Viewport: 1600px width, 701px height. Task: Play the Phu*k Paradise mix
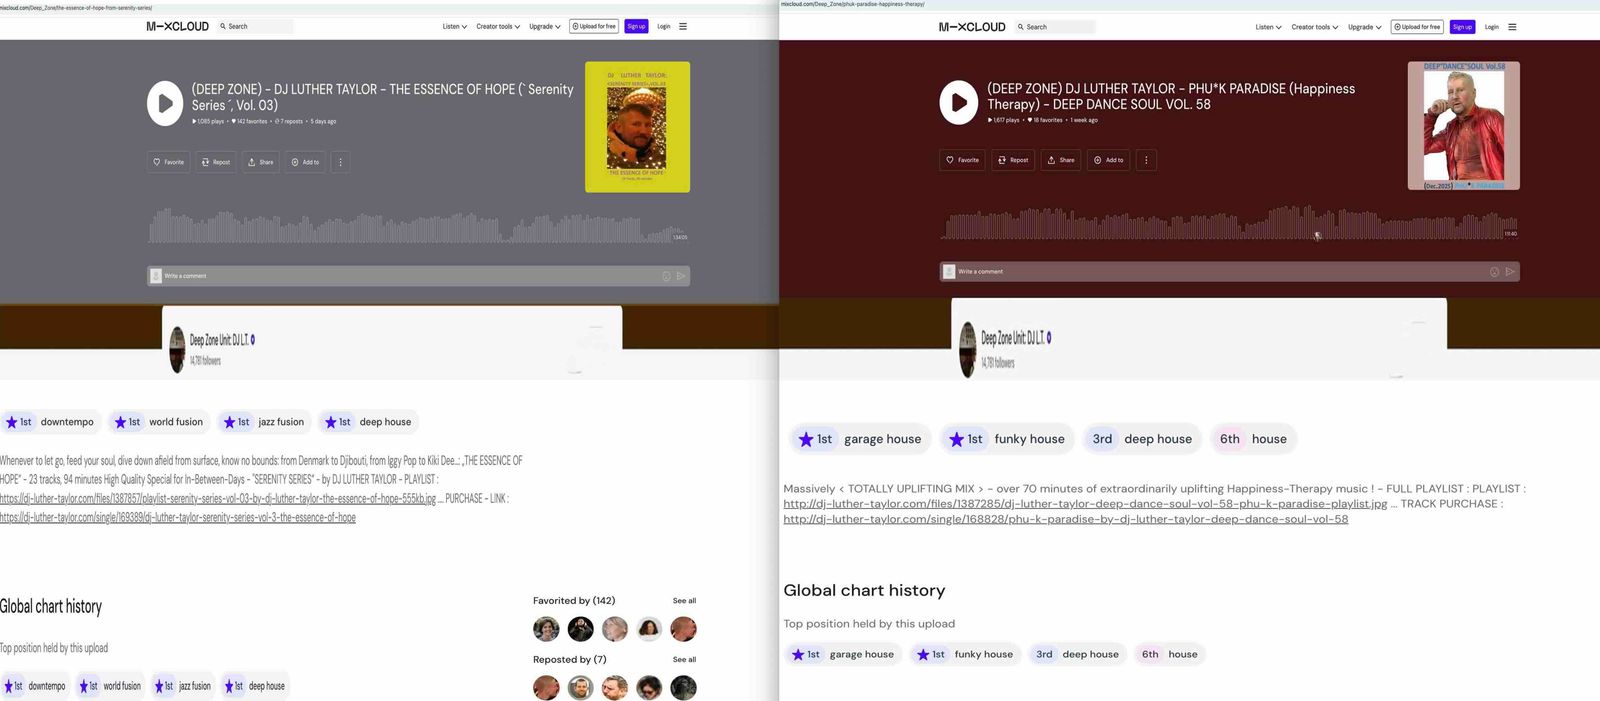958,103
